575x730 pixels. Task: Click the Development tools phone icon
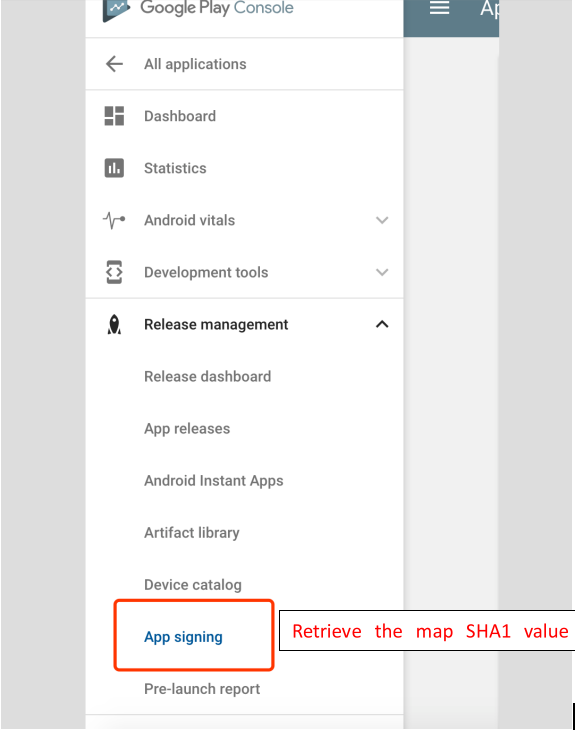click(114, 272)
